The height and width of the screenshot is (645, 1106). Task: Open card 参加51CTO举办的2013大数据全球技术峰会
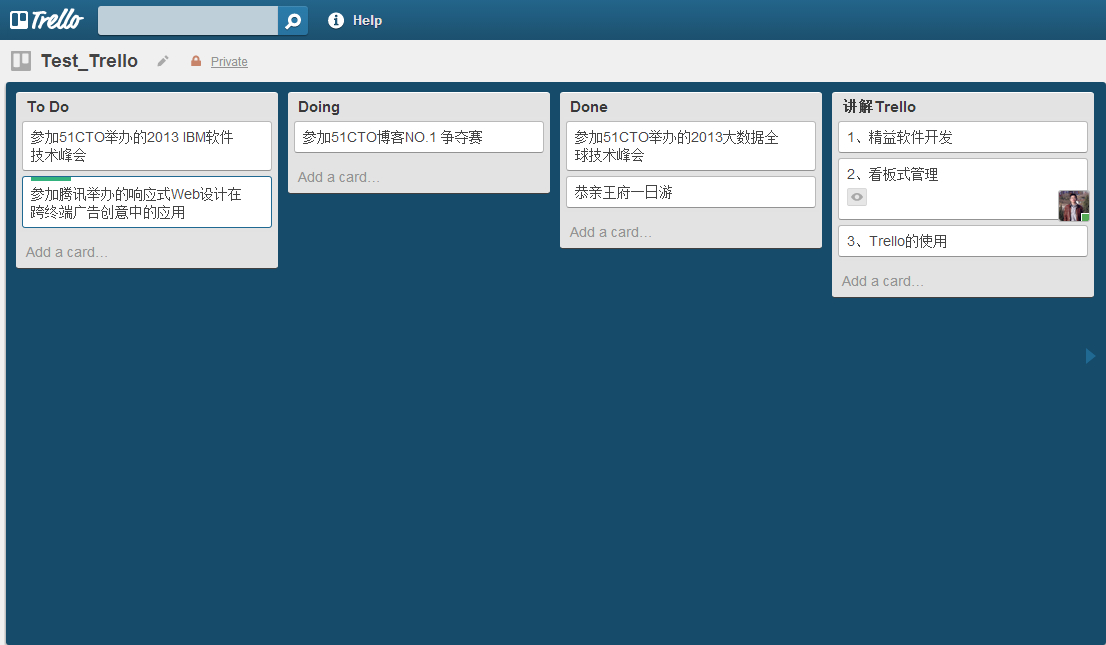coord(691,146)
